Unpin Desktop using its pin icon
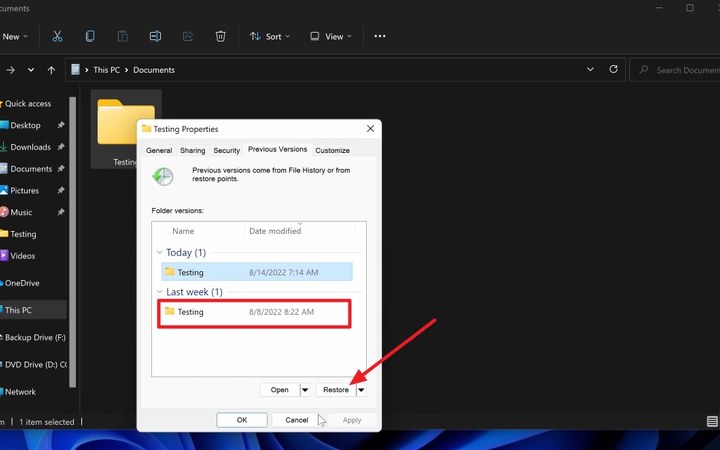Viewport: 720px width, 450px height. (x=61, y=125)
